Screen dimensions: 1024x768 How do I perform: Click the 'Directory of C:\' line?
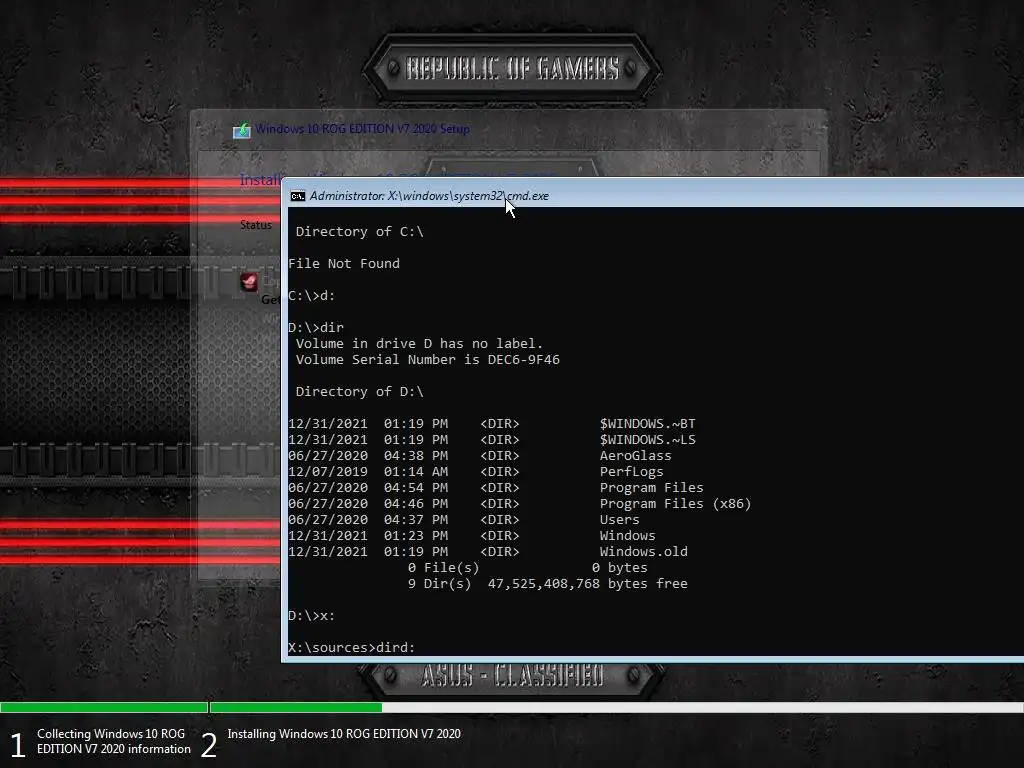coord(359,231)
